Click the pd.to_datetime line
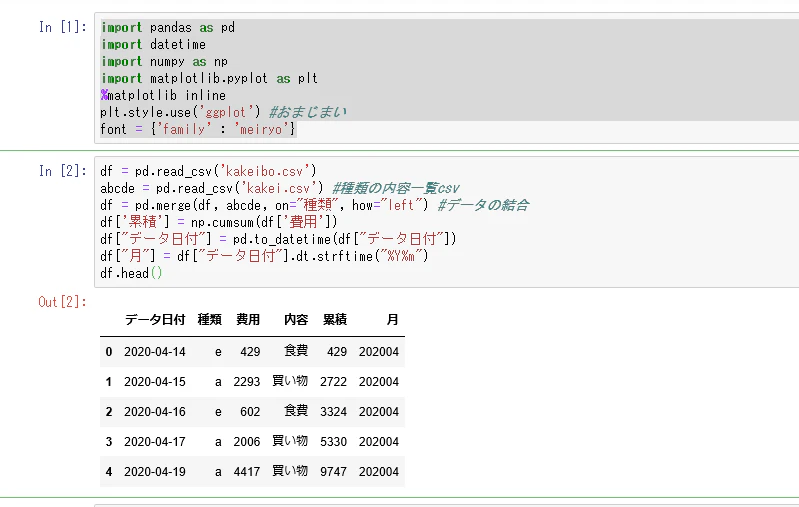Screen dimensions: 799x507 (279, 239)
